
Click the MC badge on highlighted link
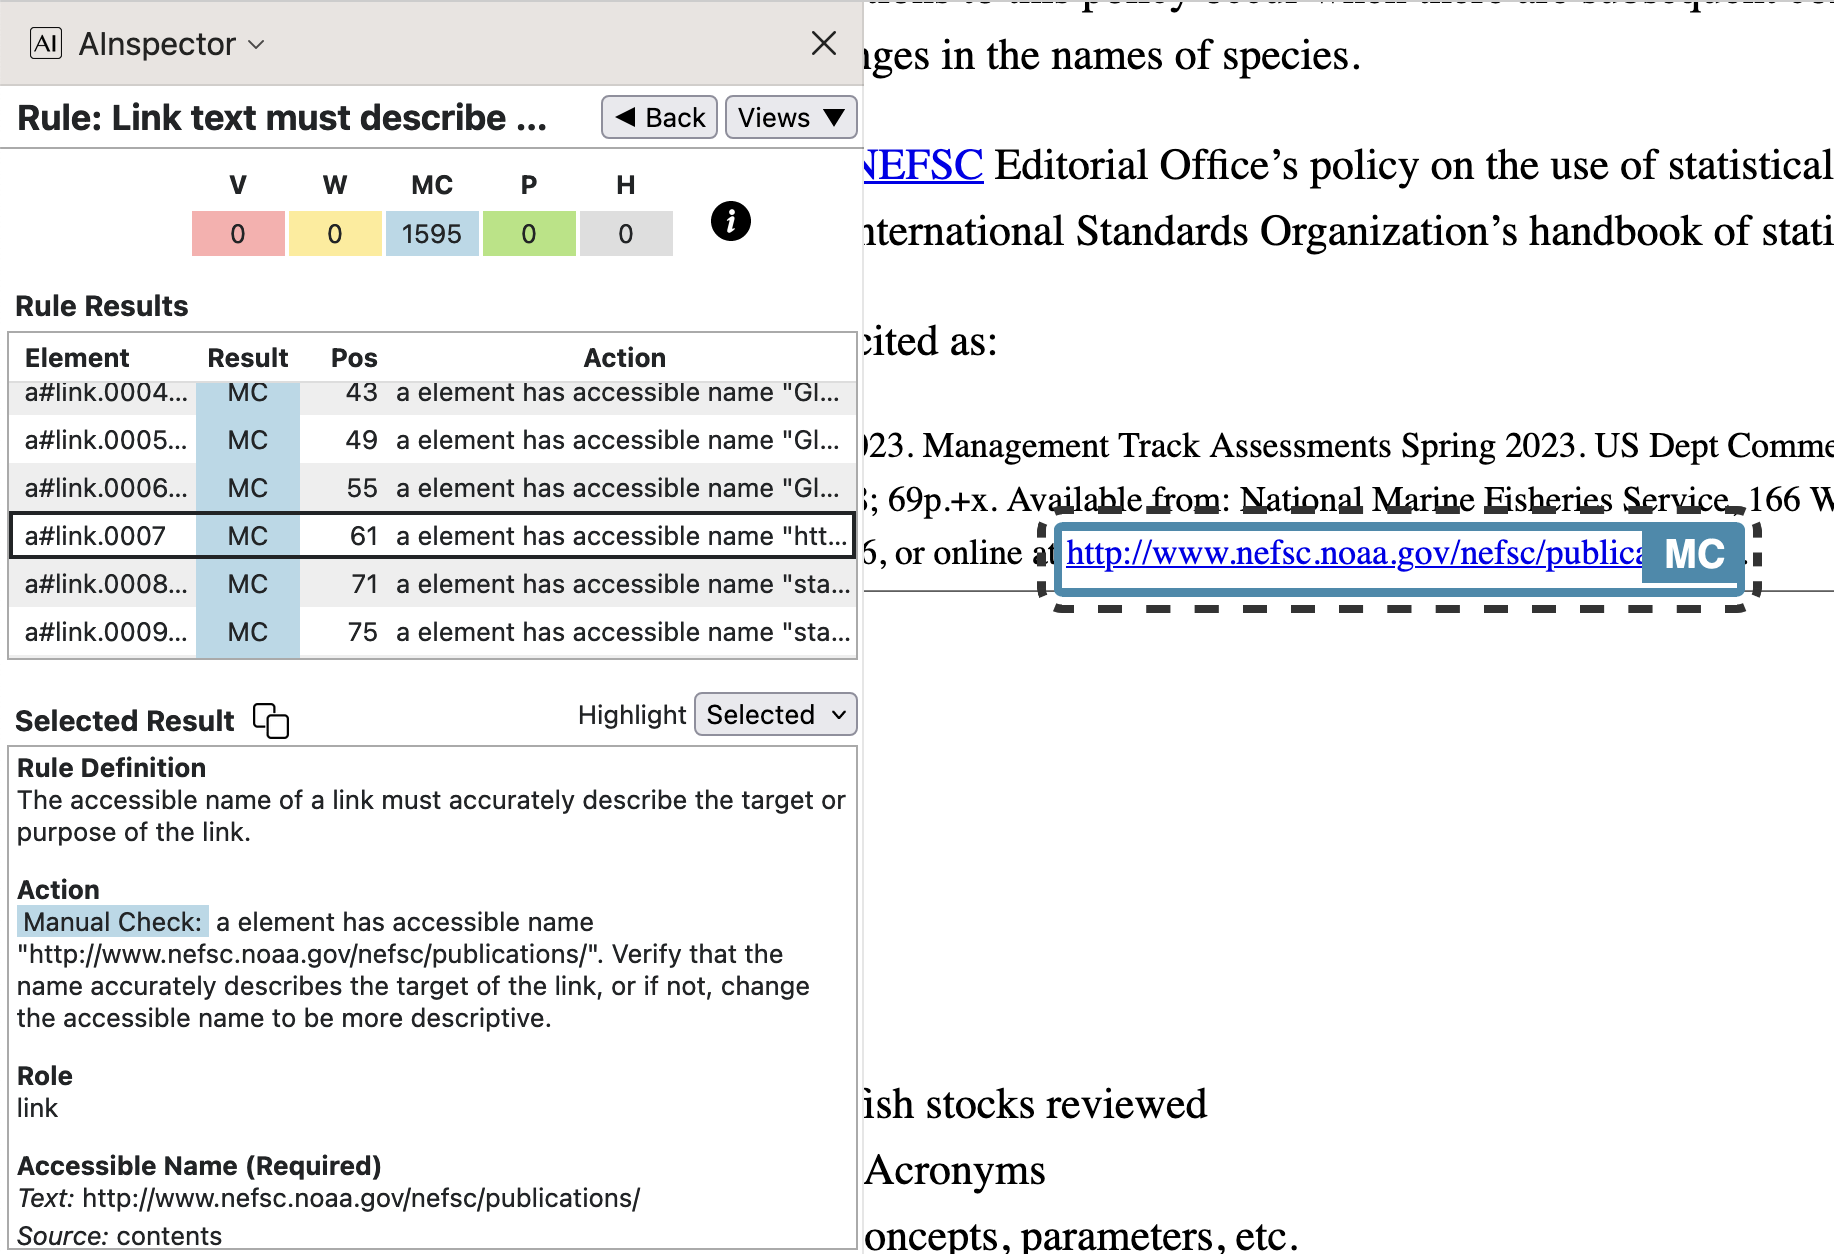coord(1693,554)
